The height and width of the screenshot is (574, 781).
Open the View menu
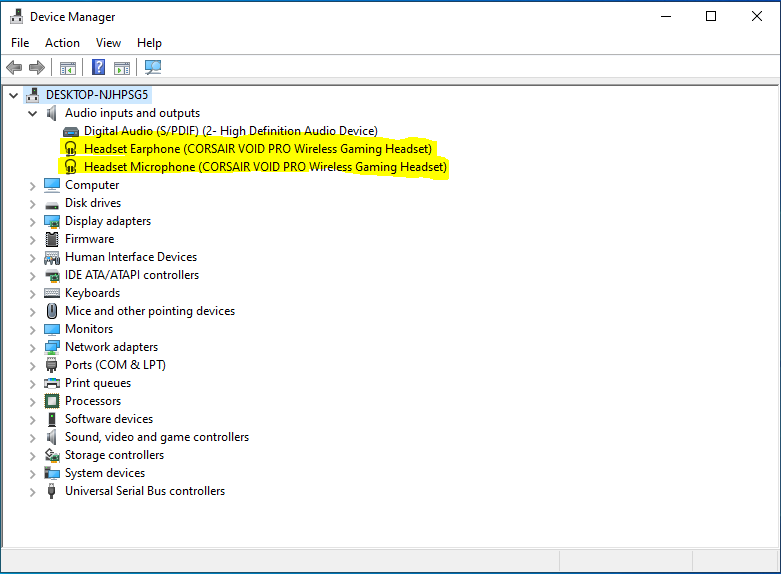pyautogui.click(x=108, y=43)
